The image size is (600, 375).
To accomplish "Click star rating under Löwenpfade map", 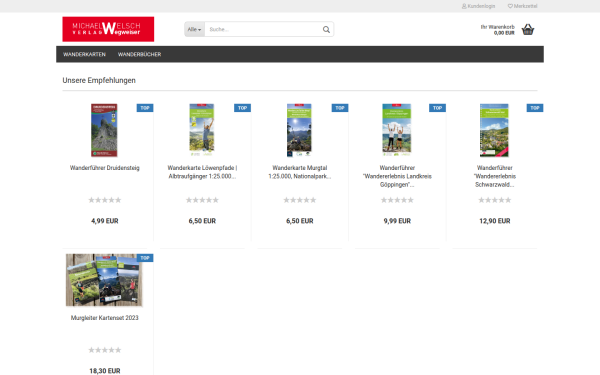I will 202,200.
